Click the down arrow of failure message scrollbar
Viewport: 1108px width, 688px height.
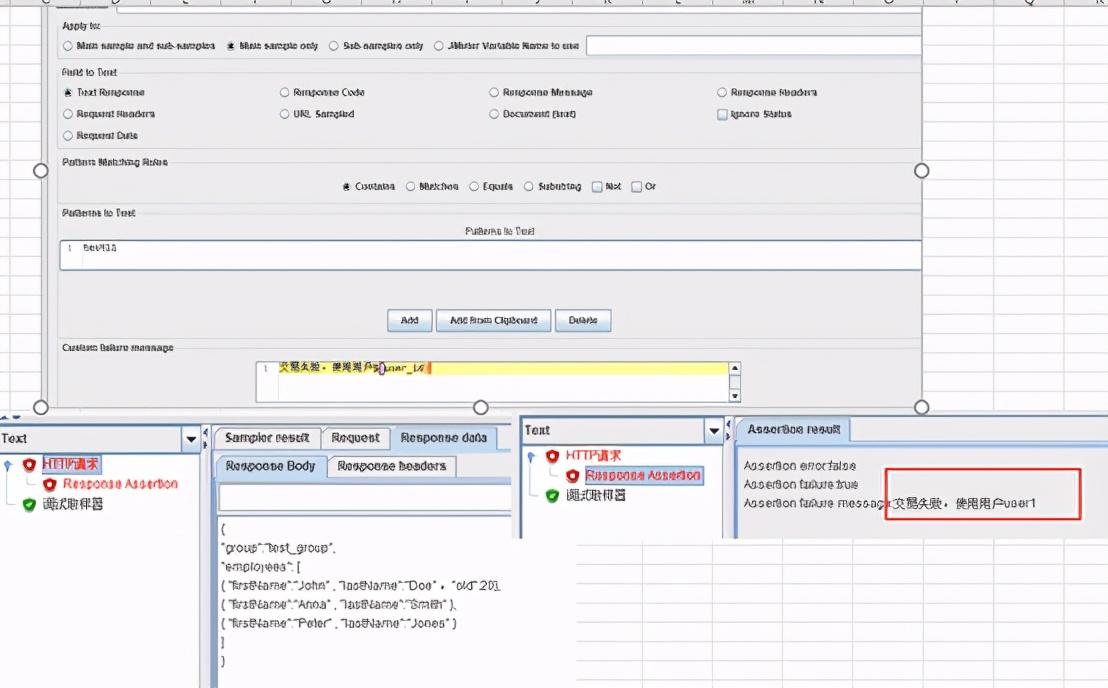(x=735, y=396)
